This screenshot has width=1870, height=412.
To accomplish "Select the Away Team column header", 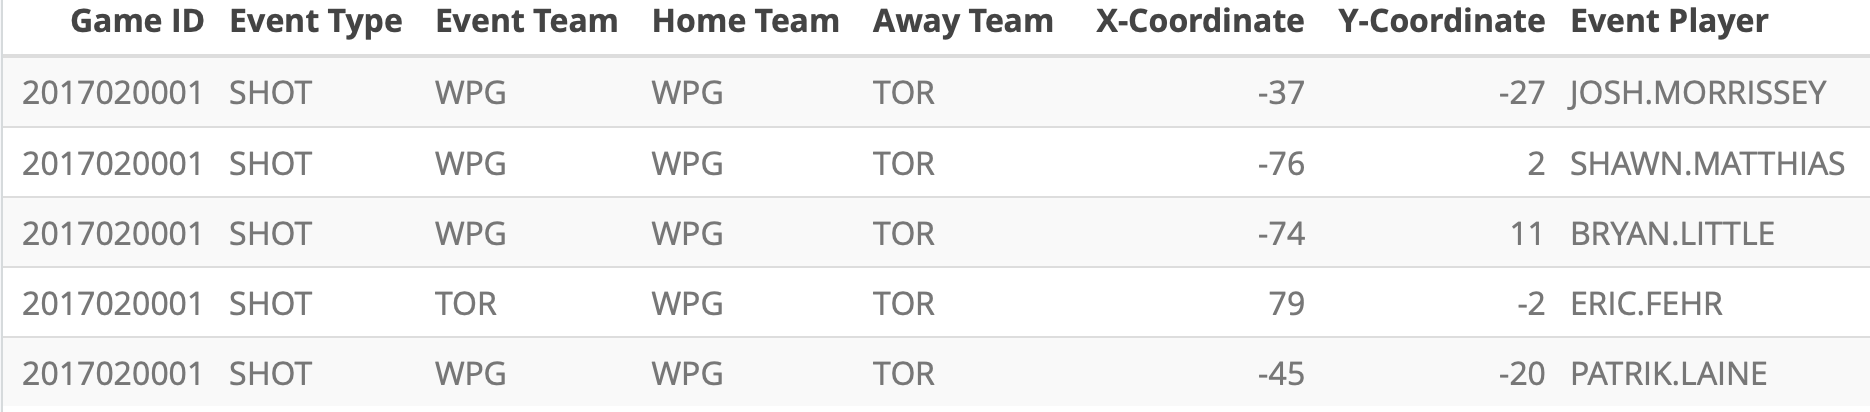I will (x=962, y=22).
